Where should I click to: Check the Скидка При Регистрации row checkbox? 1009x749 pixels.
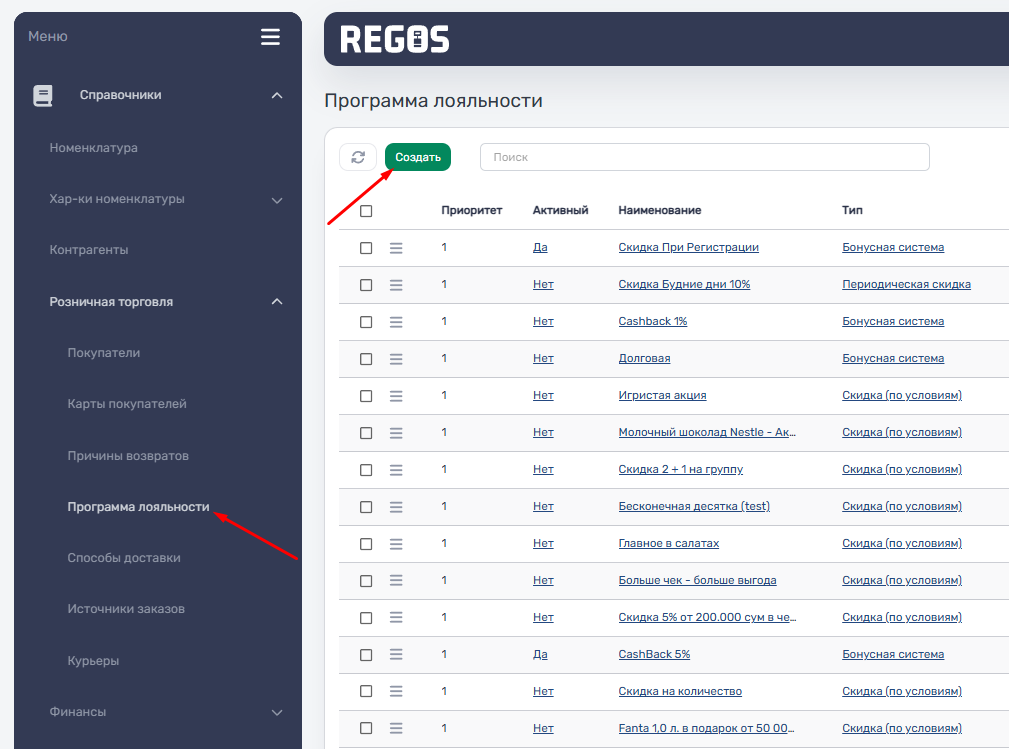click(x=366, y=248)
